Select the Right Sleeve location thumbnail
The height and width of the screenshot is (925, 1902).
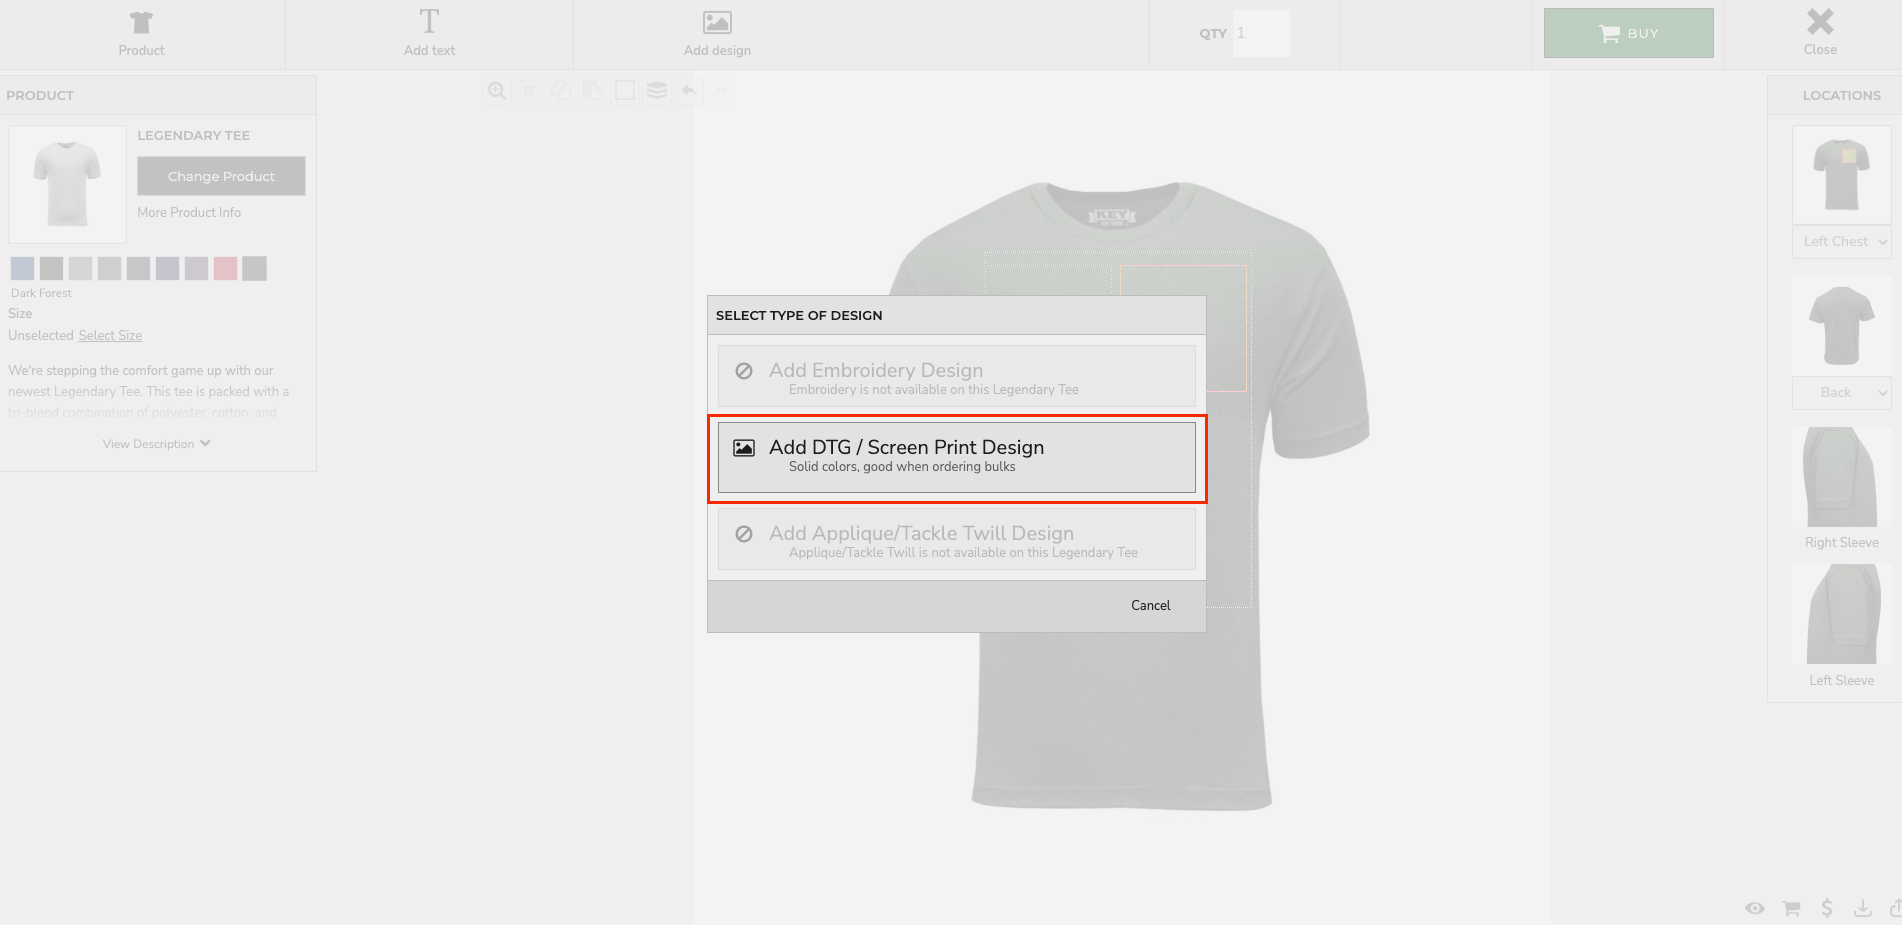pos(1841,478)
